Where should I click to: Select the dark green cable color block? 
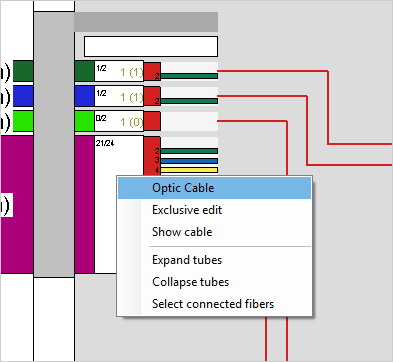click(x=84, y=71)
